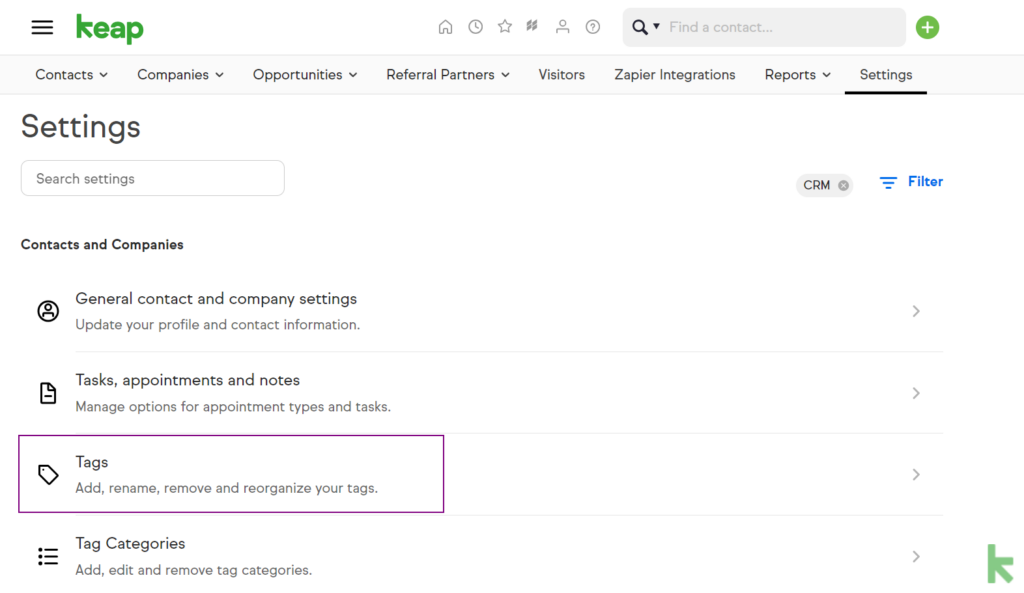
Task: Expand the Companies menu
Action: click(x=180, y=74)
